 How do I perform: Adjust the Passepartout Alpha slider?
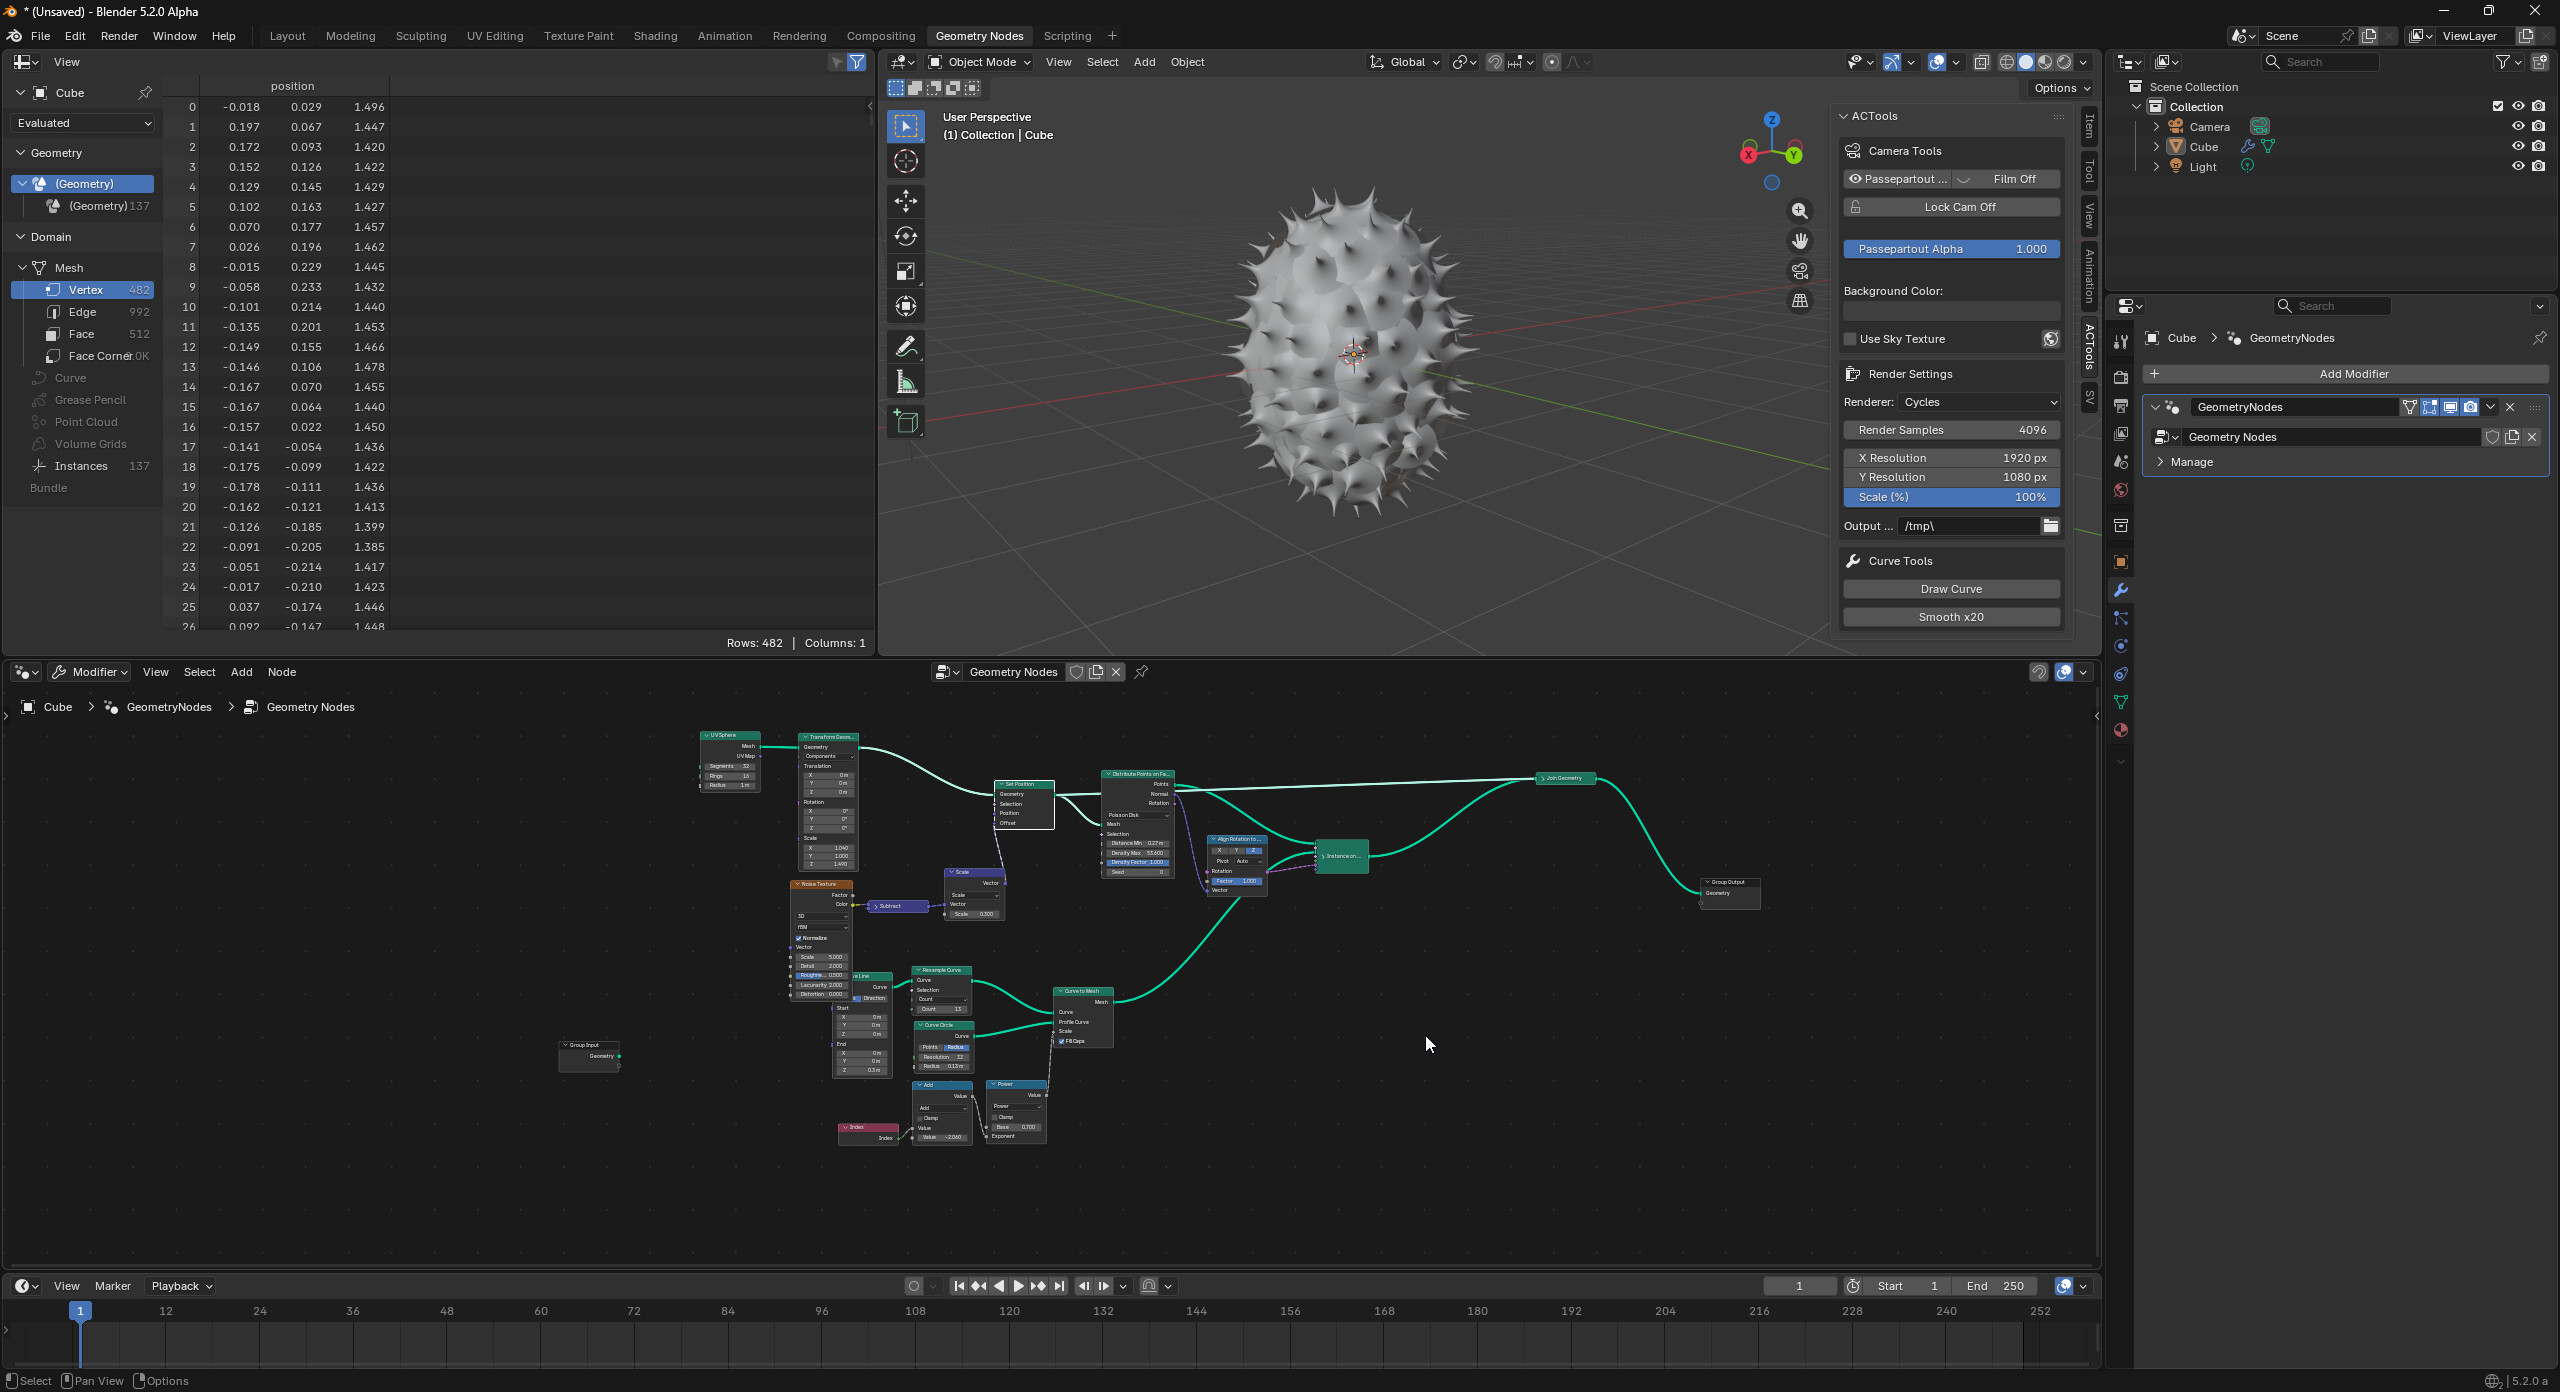tap(1951, 249)
